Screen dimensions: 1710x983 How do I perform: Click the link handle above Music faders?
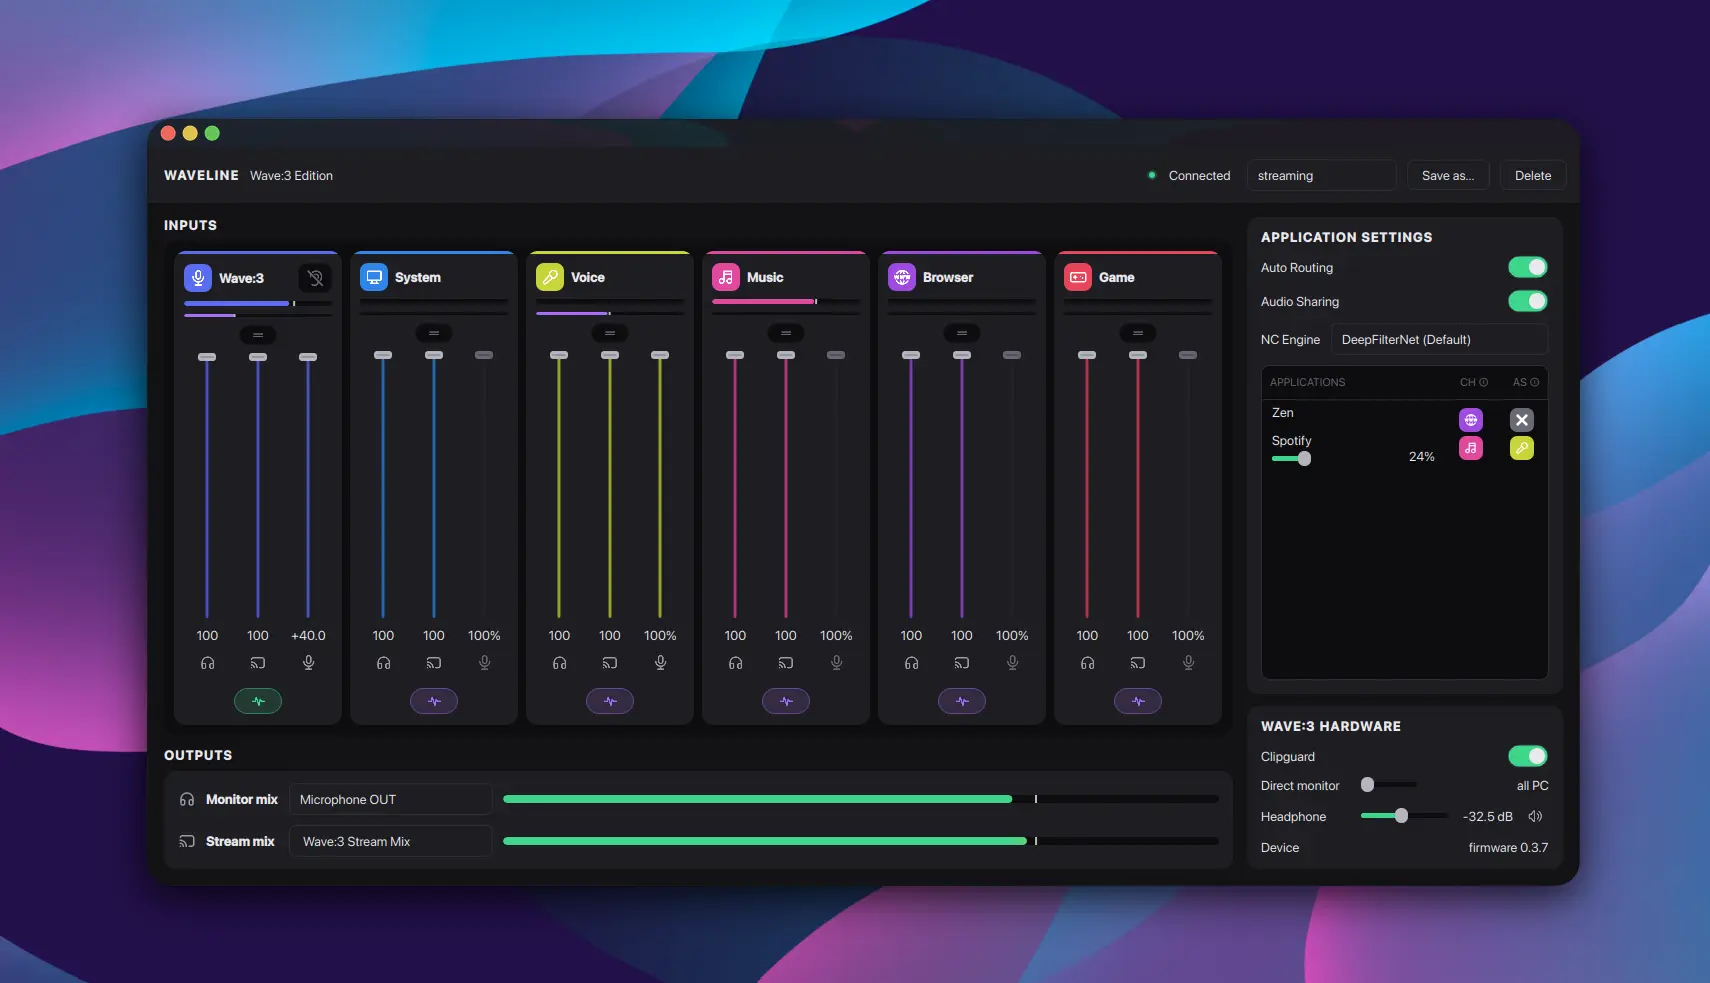pos(786,333)
